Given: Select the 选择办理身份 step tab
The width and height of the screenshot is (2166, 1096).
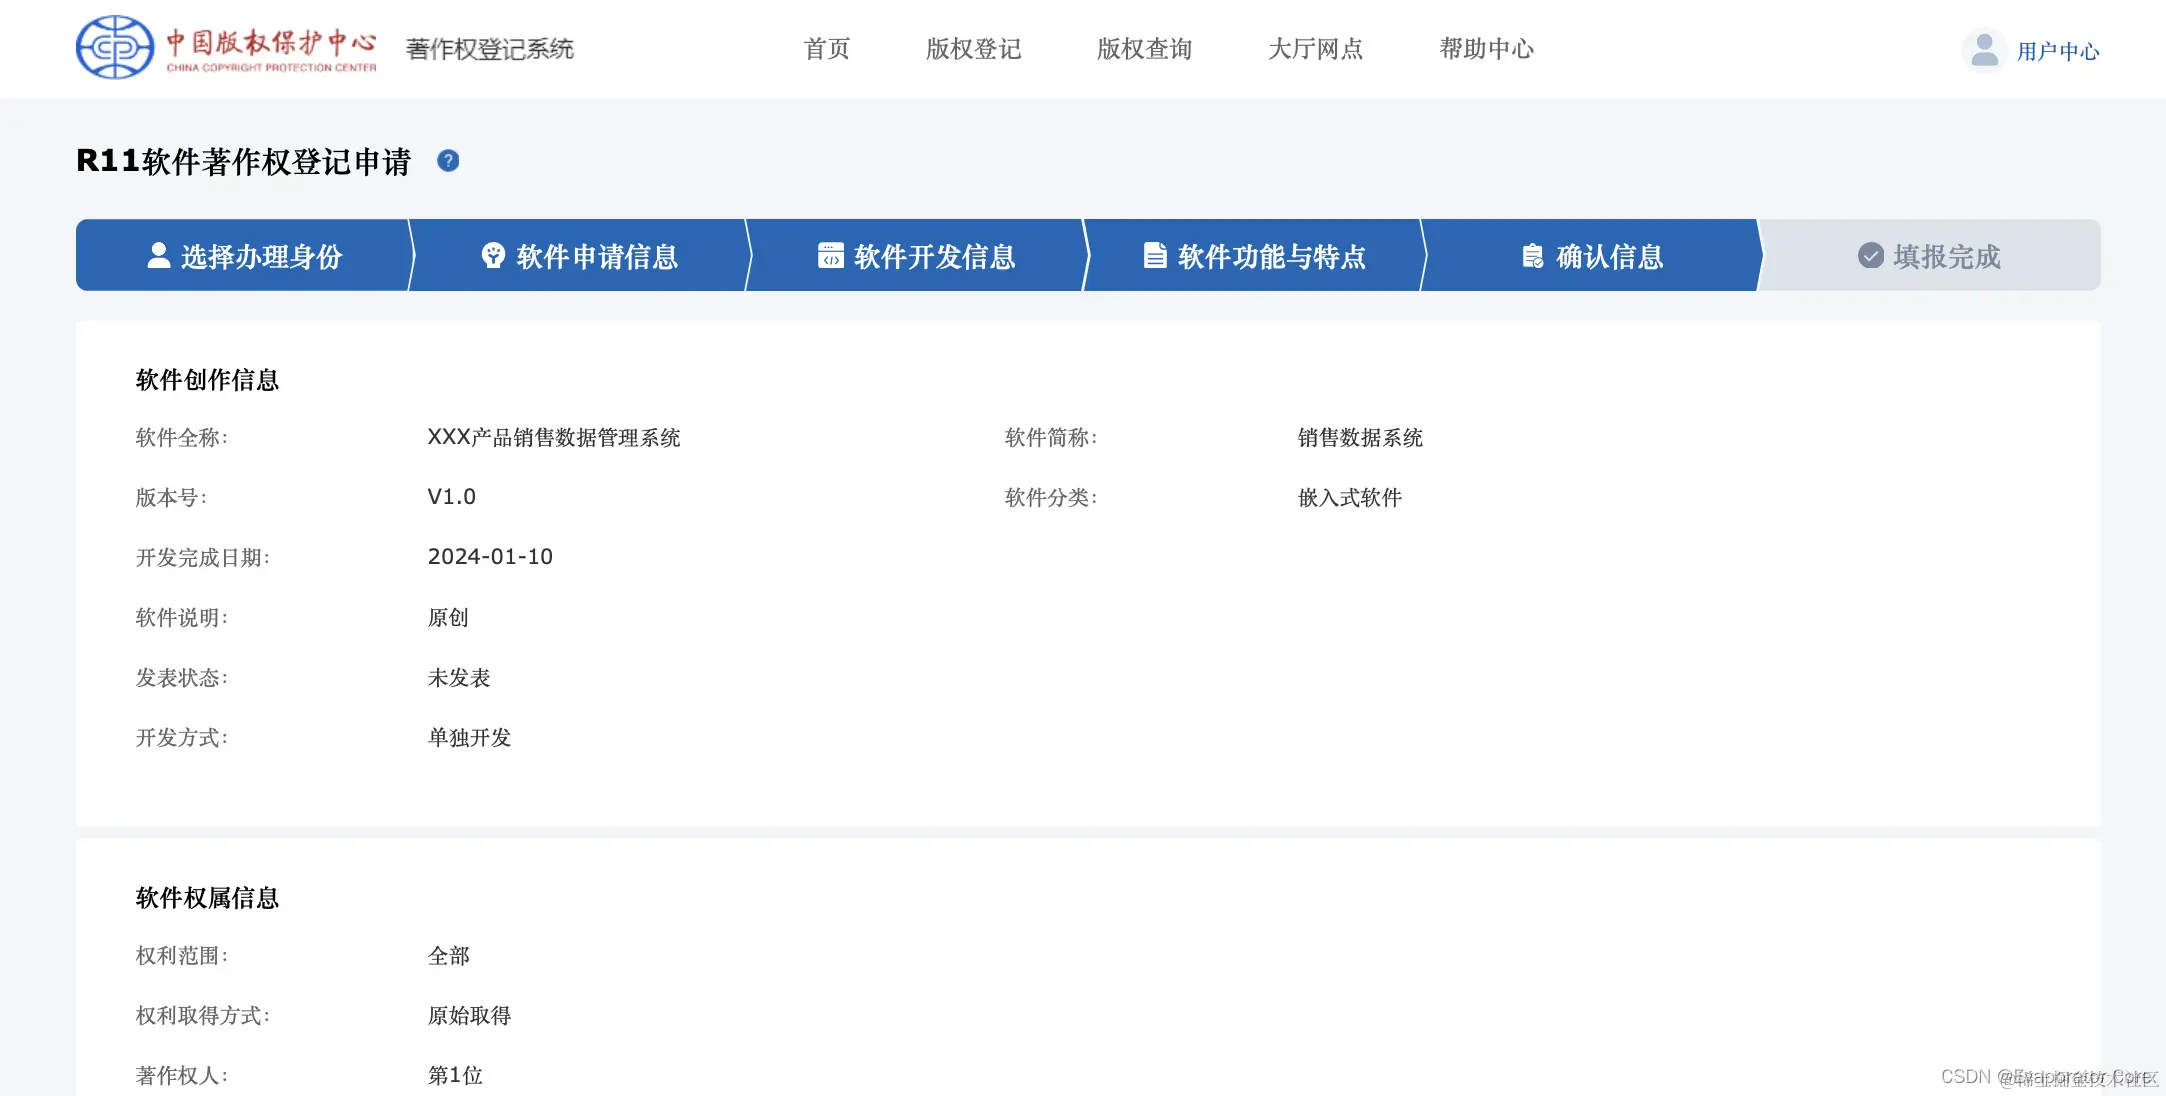Looking at the screenshot, I should tap(243, 255).
